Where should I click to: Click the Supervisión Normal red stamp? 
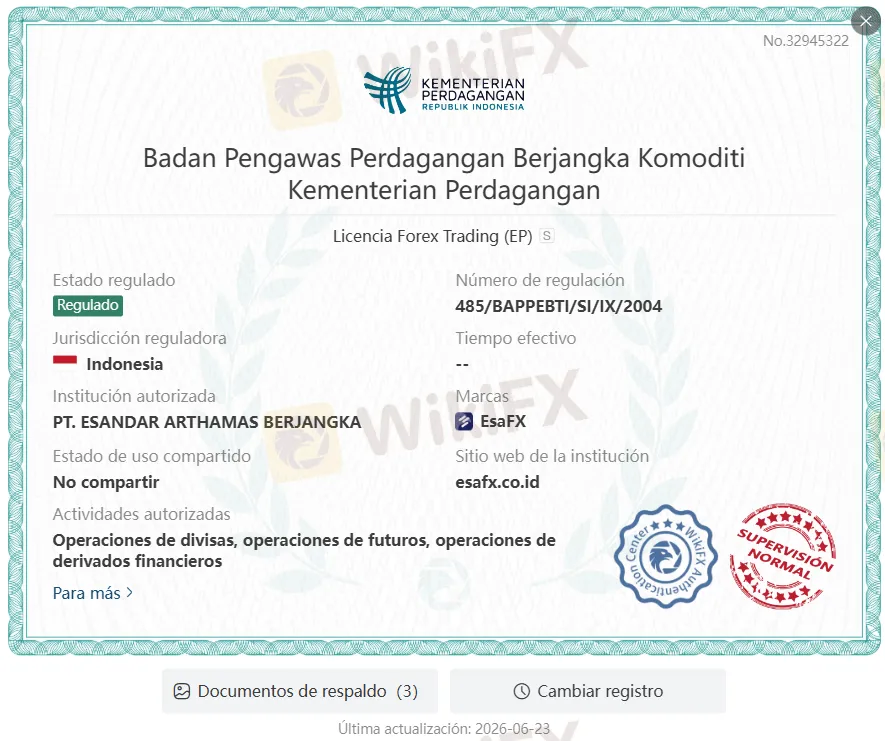point(783,556)
